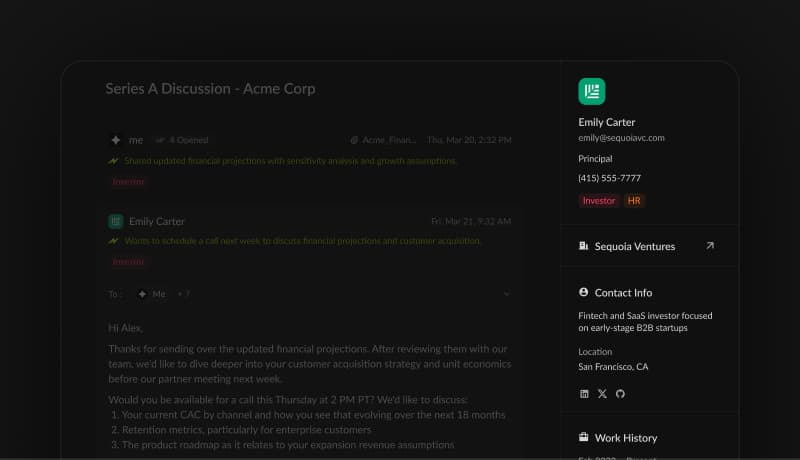The width and height of the screenshot is (800, 460).
Task: Click the Work History briefcase icon
Action: (584, 437)
